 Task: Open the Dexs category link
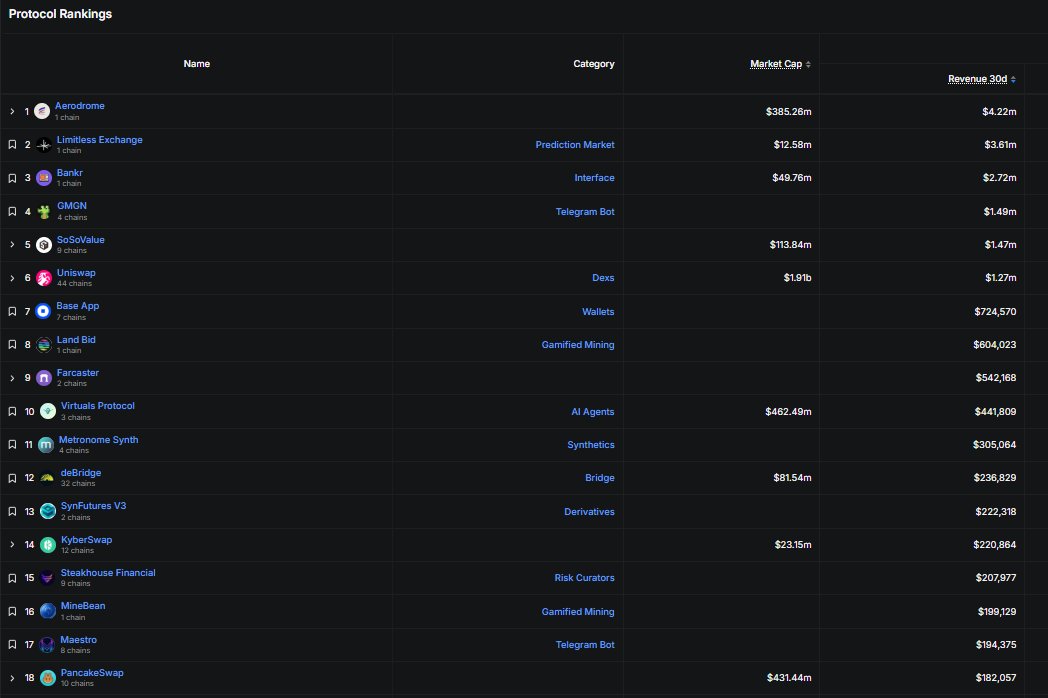click(603, 277)
